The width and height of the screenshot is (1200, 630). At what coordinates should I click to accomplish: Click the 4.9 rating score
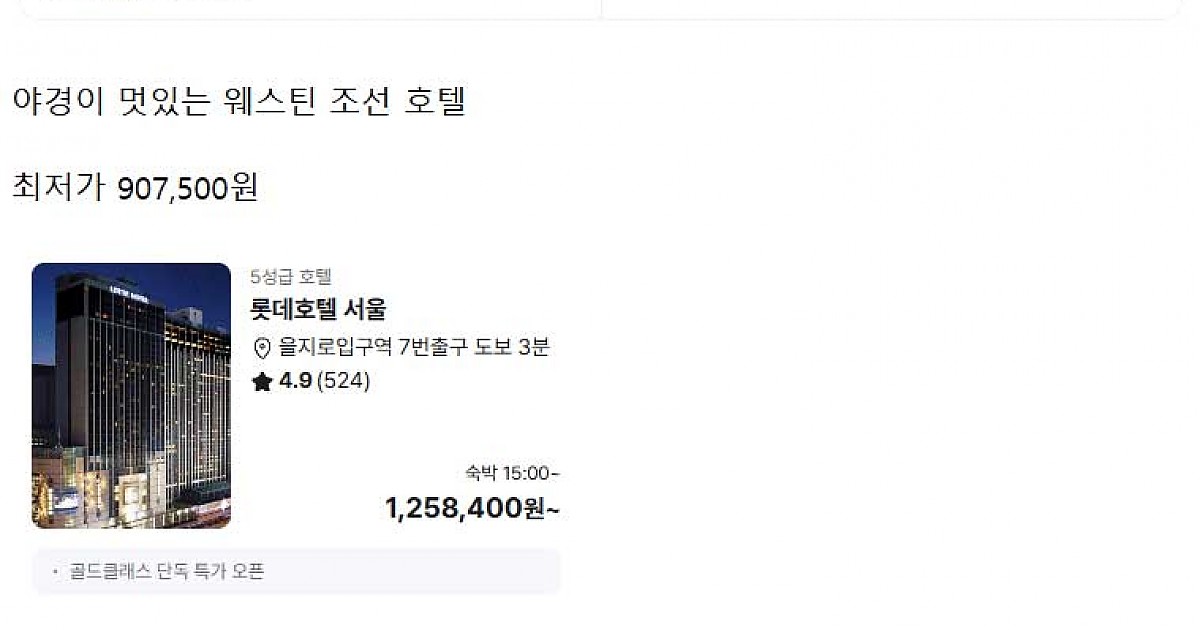click(295, 381)
